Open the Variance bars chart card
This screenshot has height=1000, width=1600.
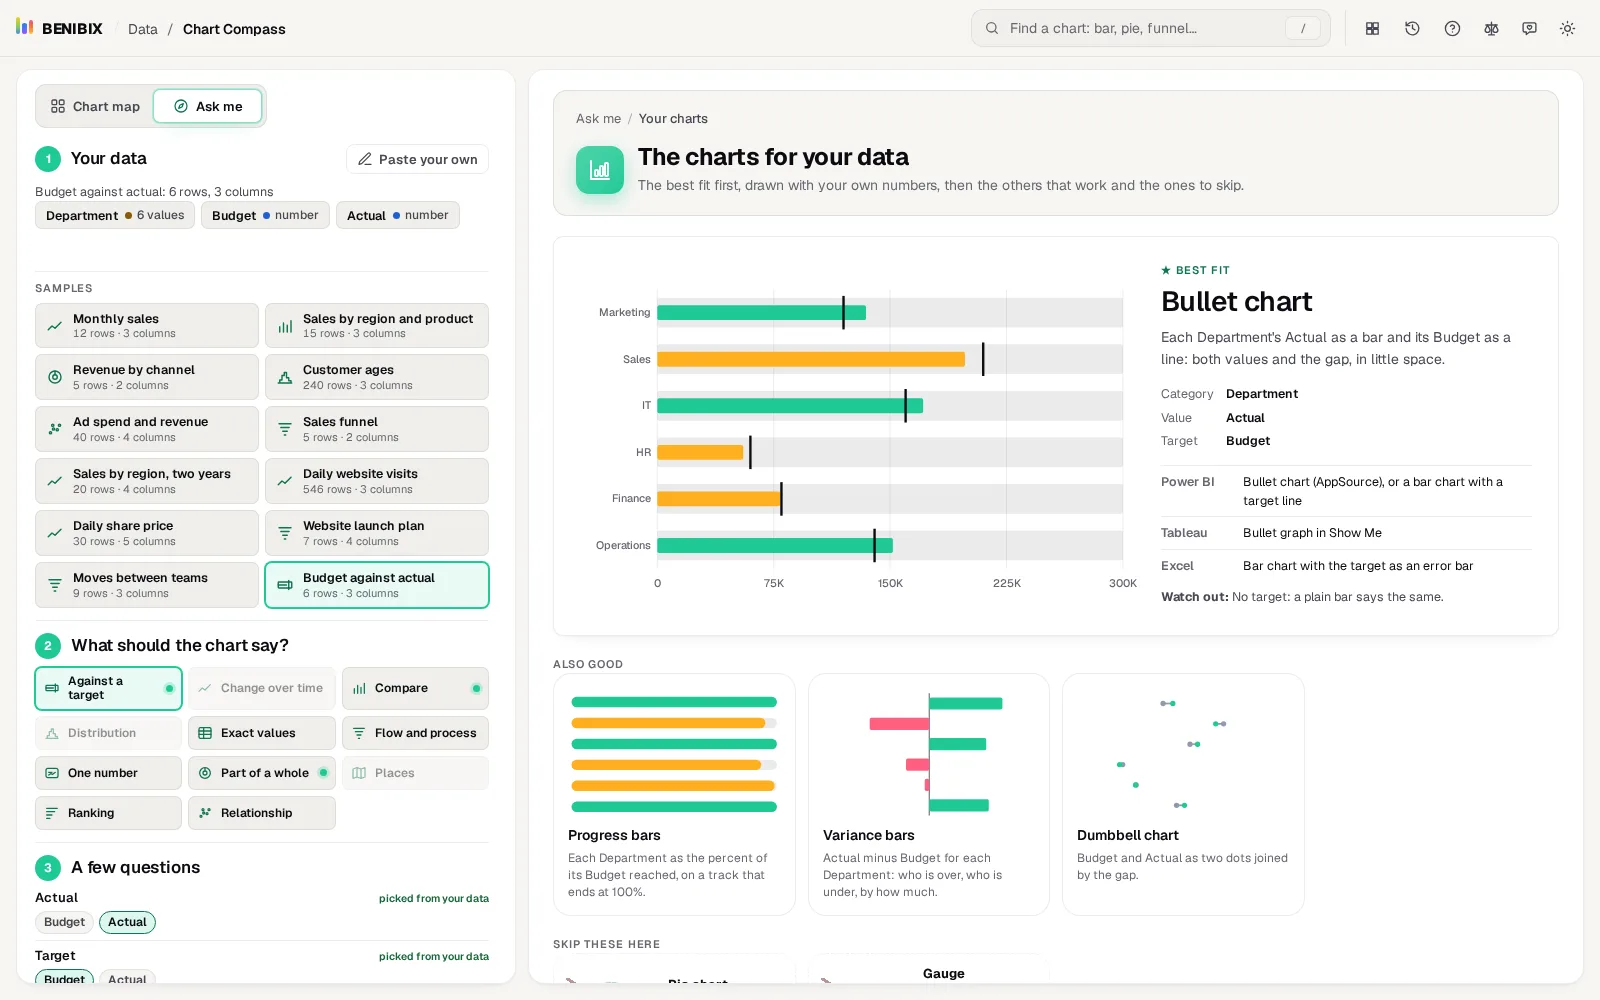point(929,794)
